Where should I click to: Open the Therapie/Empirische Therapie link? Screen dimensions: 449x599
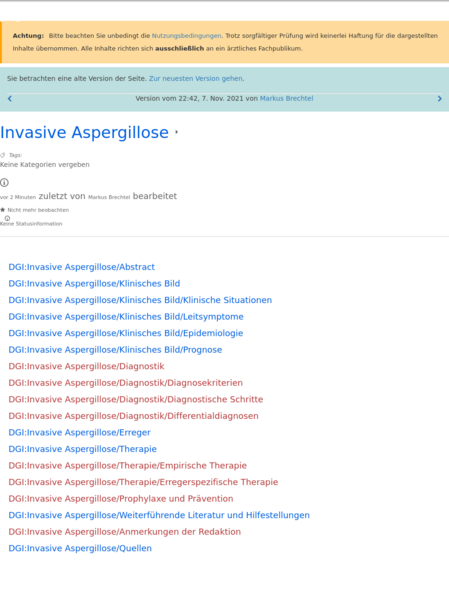click(x=128, y=465)
